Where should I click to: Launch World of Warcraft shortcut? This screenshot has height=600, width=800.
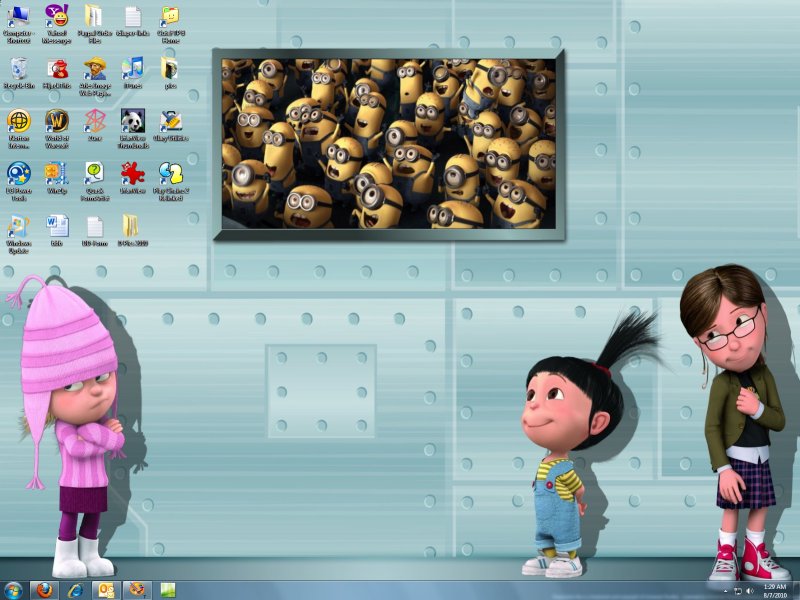click(57, 129)
